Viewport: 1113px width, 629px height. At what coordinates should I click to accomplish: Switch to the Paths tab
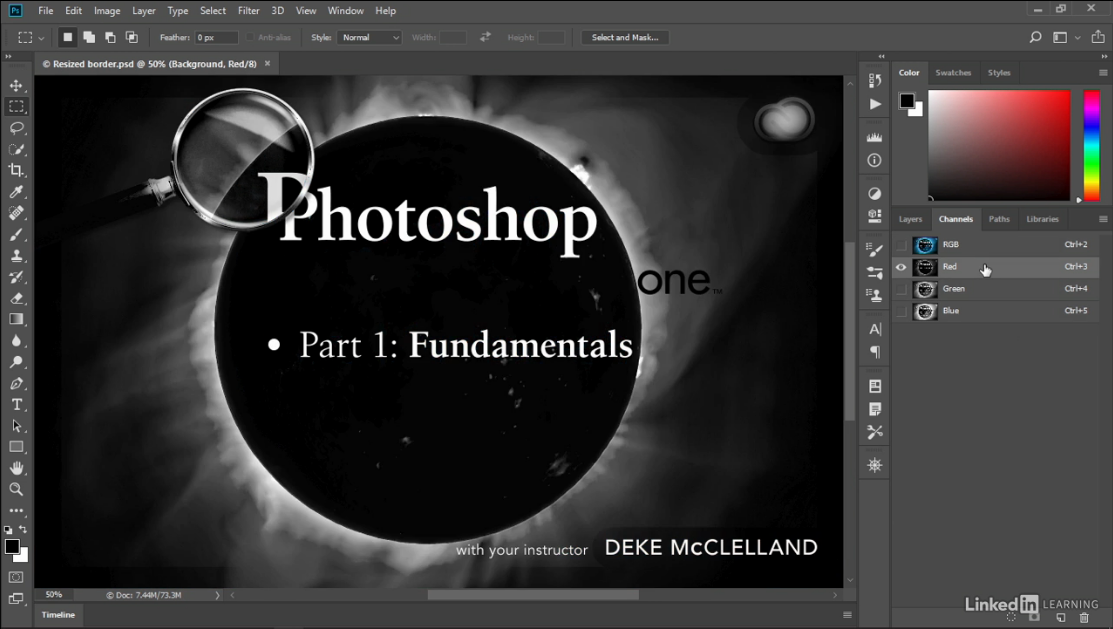click(999, 219)
